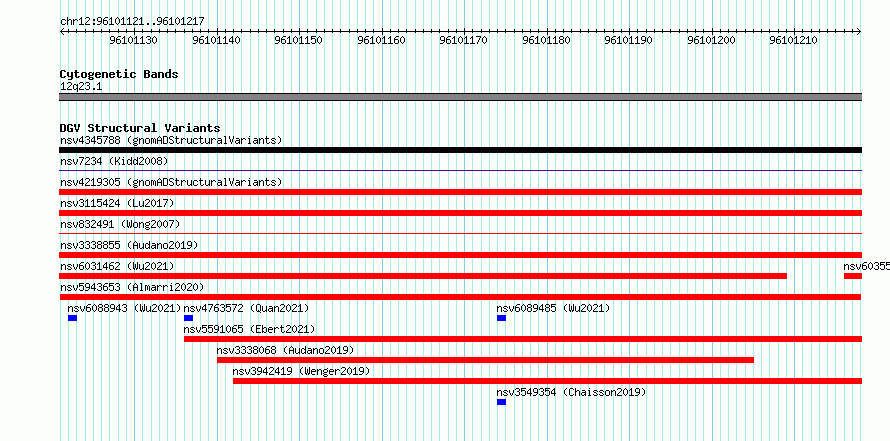Open nsv6031462 (Wu2021) variant label
The width and height of the screenshot is (890, 441).
click(x=117, y=266)
